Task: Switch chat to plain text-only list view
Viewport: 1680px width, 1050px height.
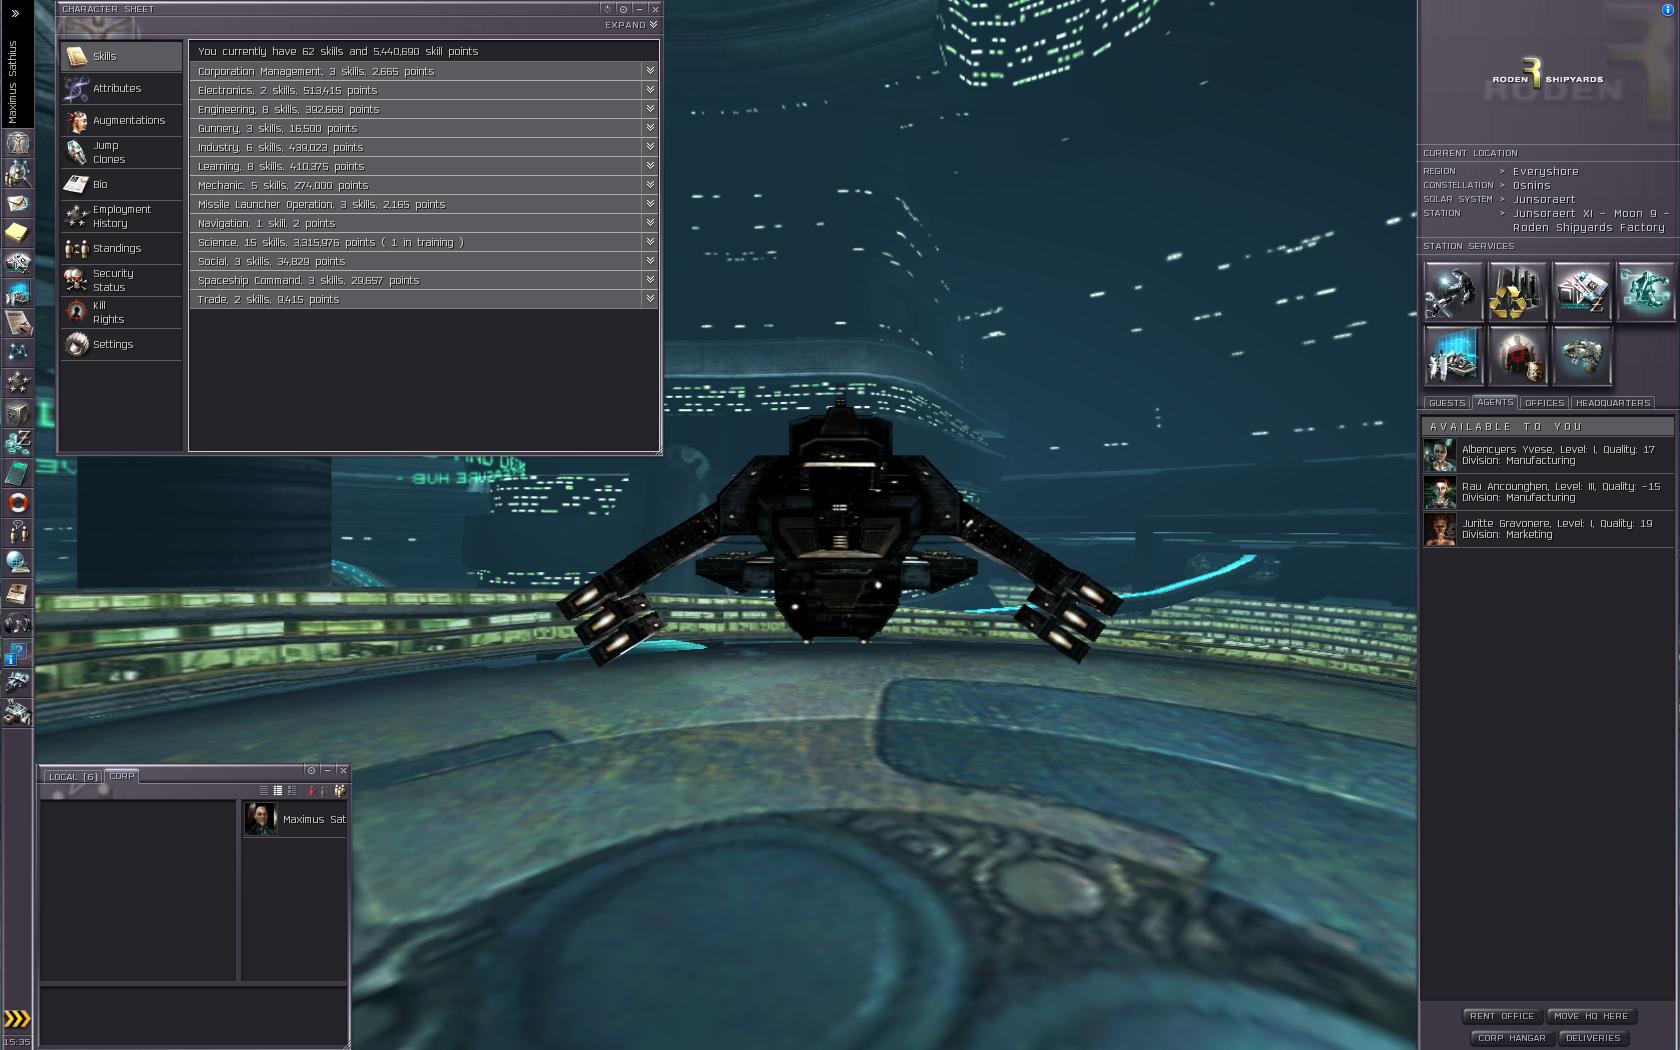Action: pos(264,791)
